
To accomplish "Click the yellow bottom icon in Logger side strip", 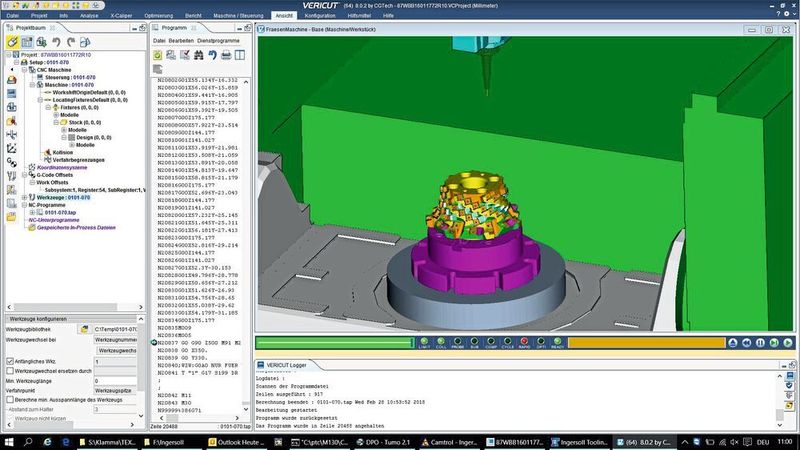I will pos(789,406).
